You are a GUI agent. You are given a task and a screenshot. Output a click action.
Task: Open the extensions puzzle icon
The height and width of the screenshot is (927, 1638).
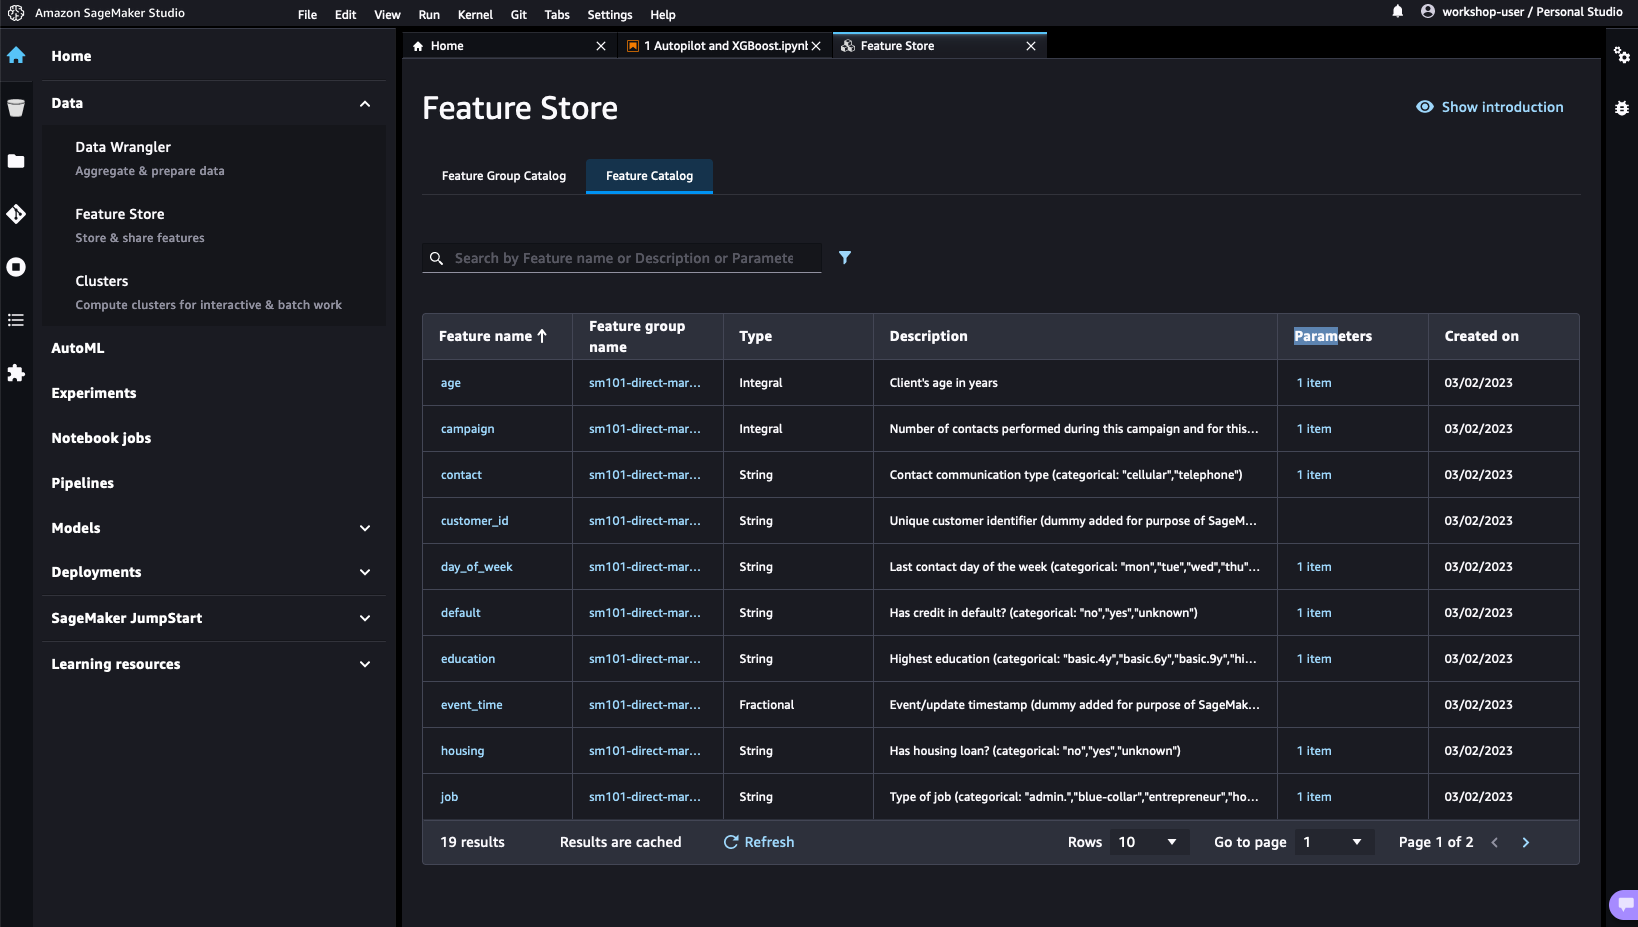[16, 373]
